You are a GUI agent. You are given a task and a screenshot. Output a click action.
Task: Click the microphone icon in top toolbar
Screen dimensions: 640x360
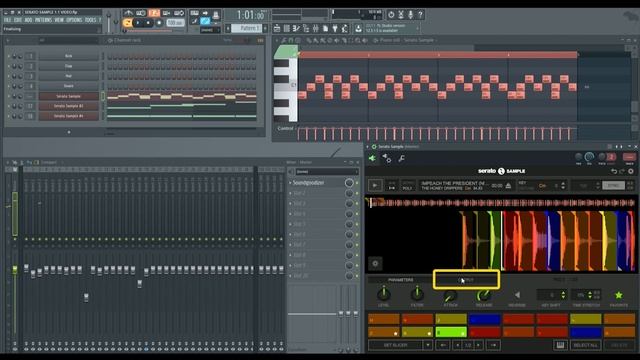pyautogui.click(x=411, y=15)
